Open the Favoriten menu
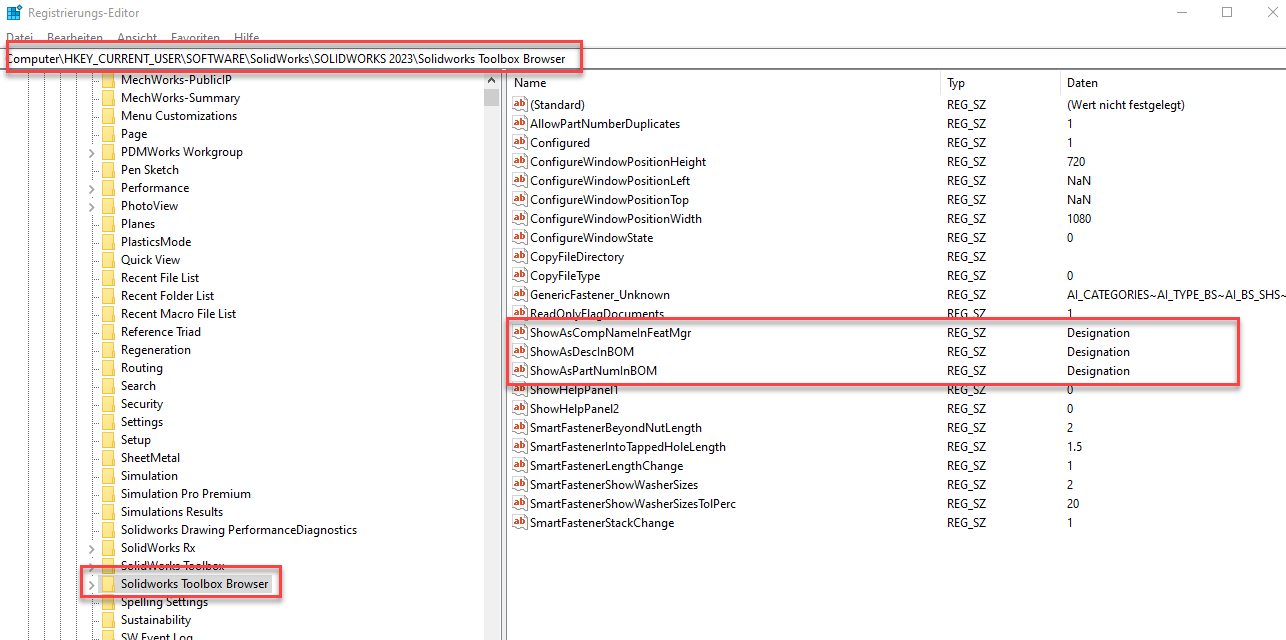Screen dimensions: 1286x640 pyautogui.click(x=195, y=37)
